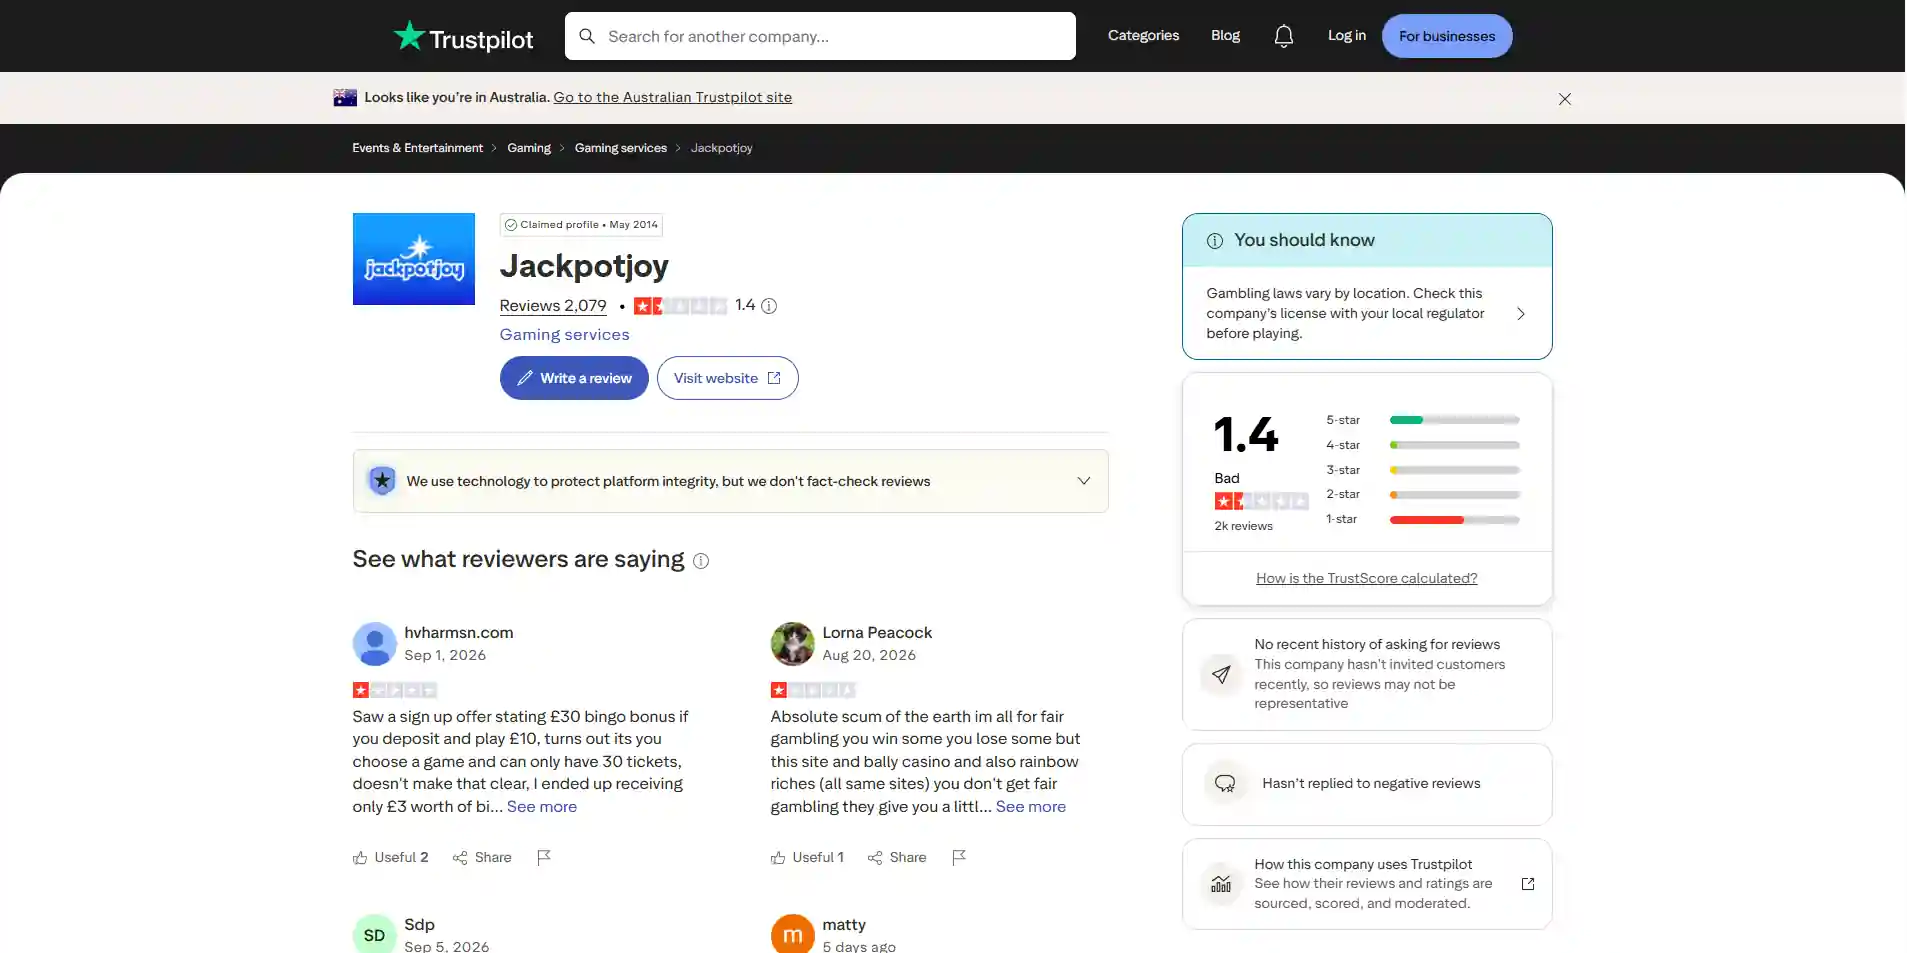Click Visit website button
1907x953 pixels.
(727, 378)
